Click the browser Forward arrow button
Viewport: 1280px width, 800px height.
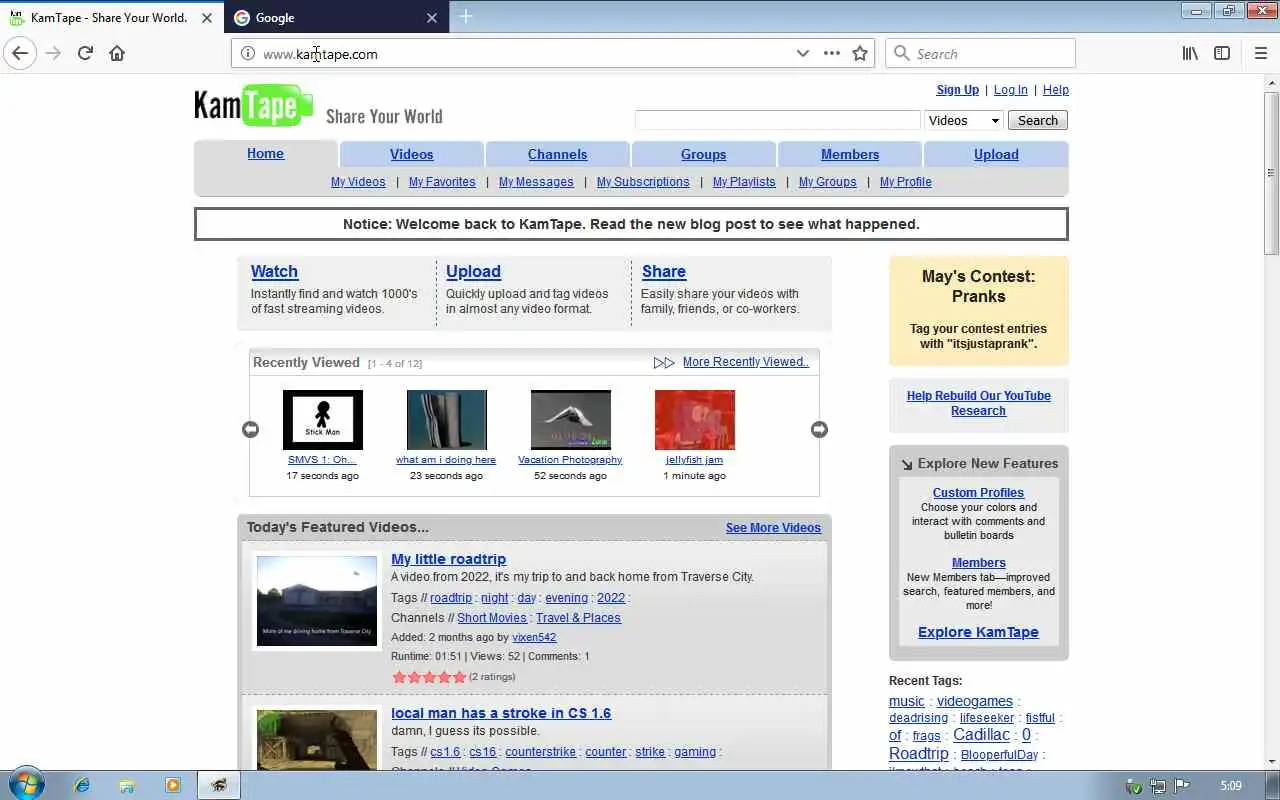coord(53,53)
